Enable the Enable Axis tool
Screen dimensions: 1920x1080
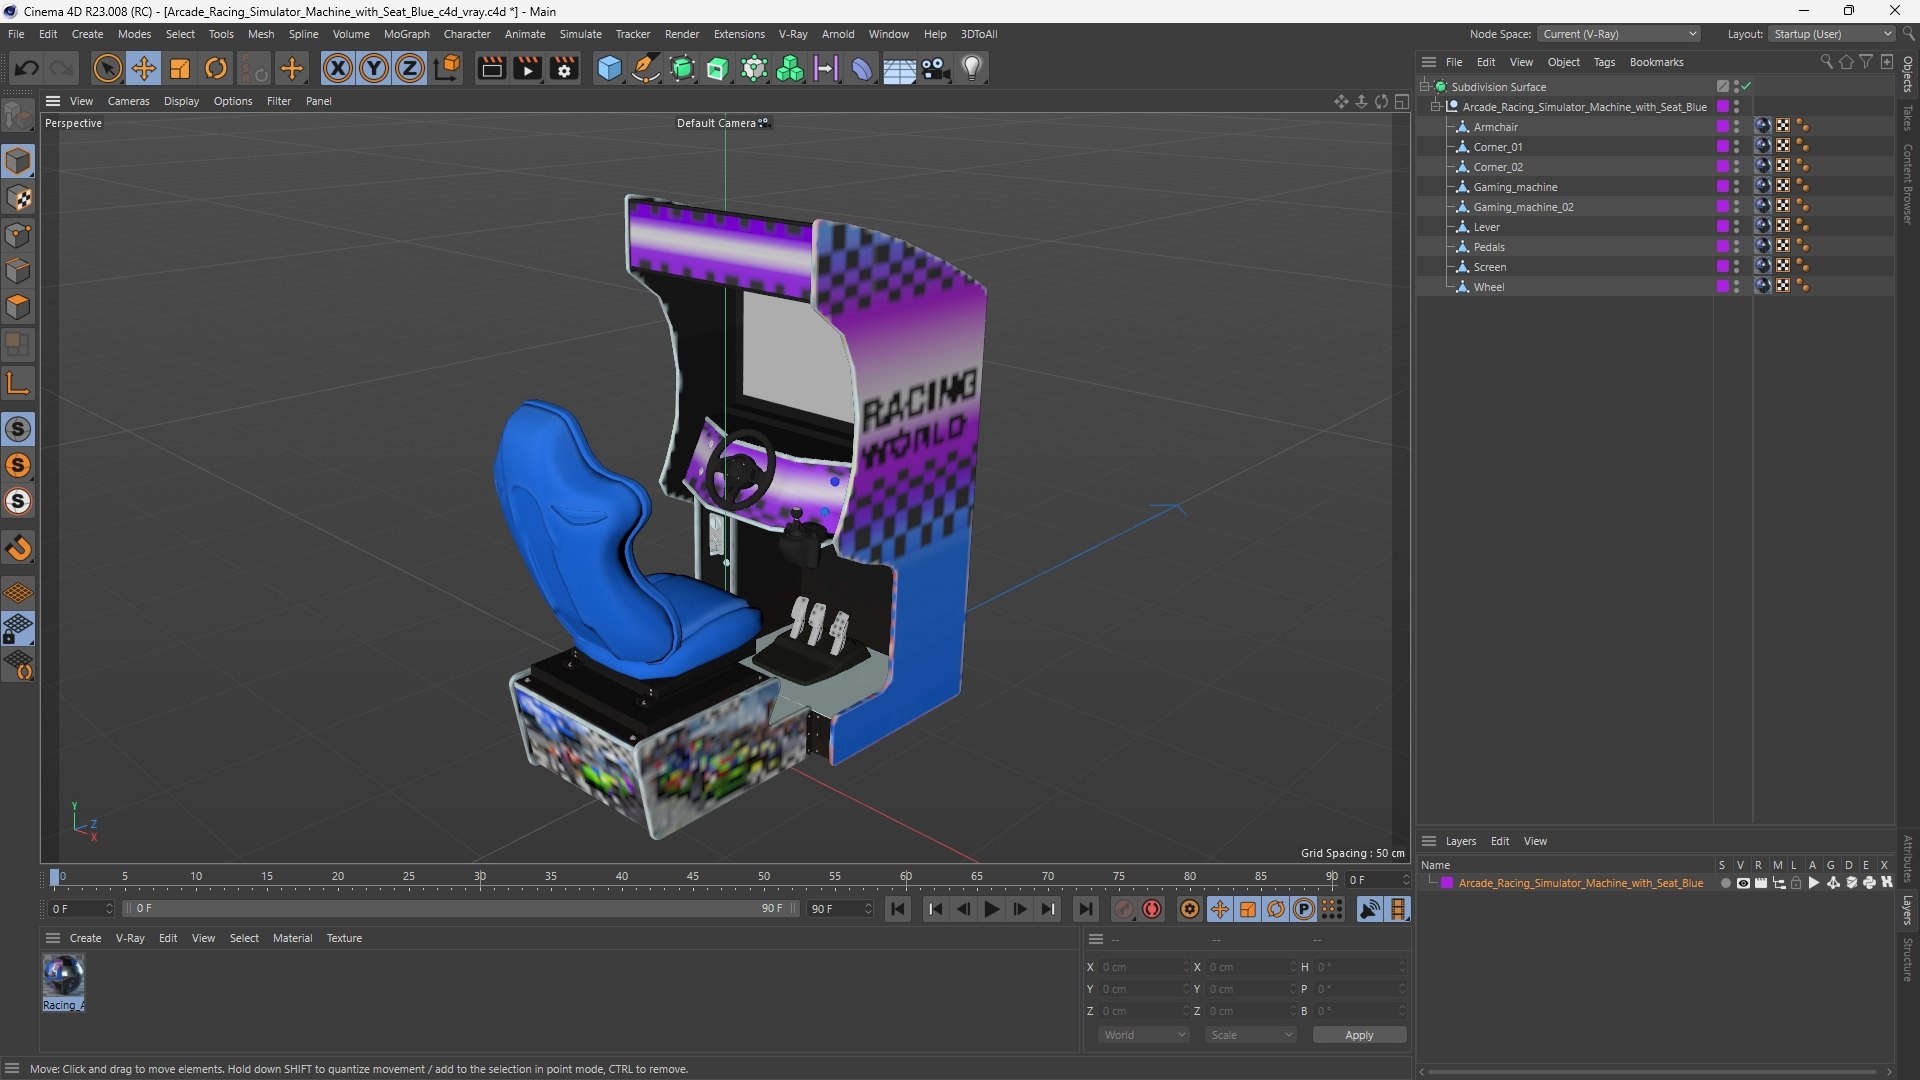click(18, 383)
